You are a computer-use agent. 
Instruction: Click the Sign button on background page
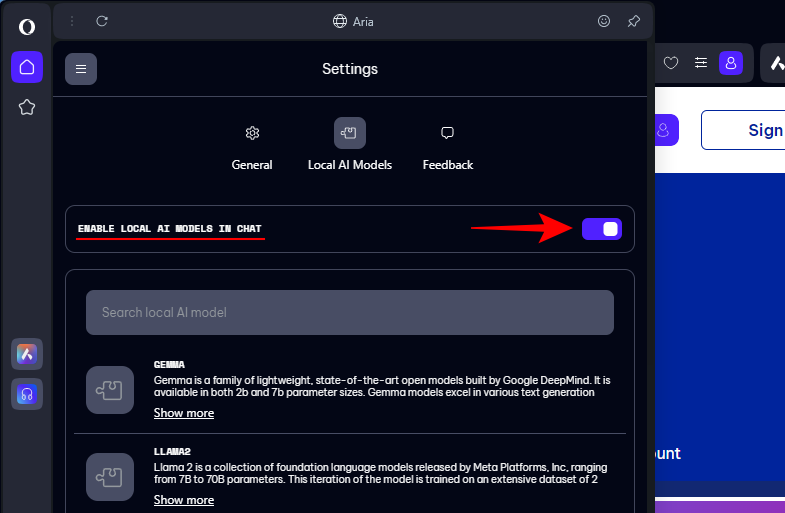(743, 130)
